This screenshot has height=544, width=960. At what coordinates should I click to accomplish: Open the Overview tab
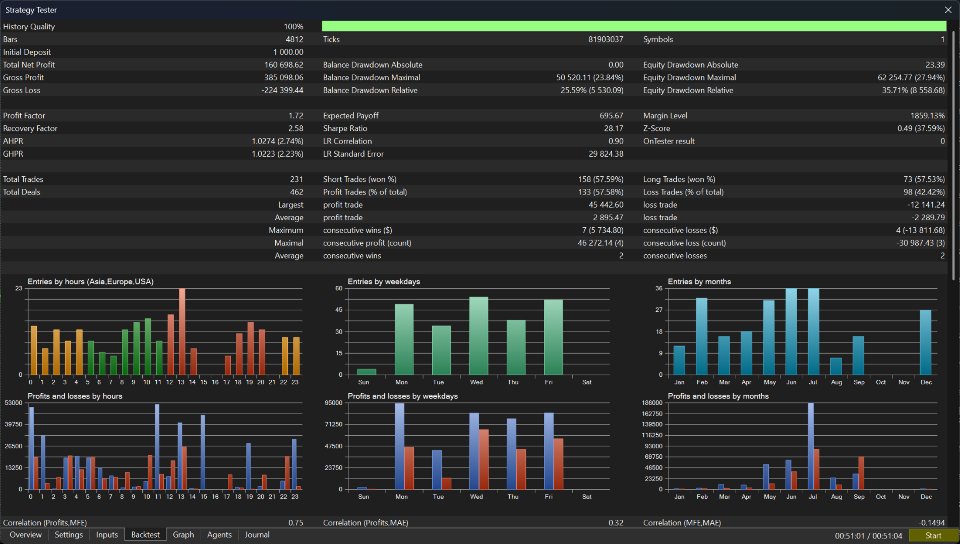click(x=26, y=535)
